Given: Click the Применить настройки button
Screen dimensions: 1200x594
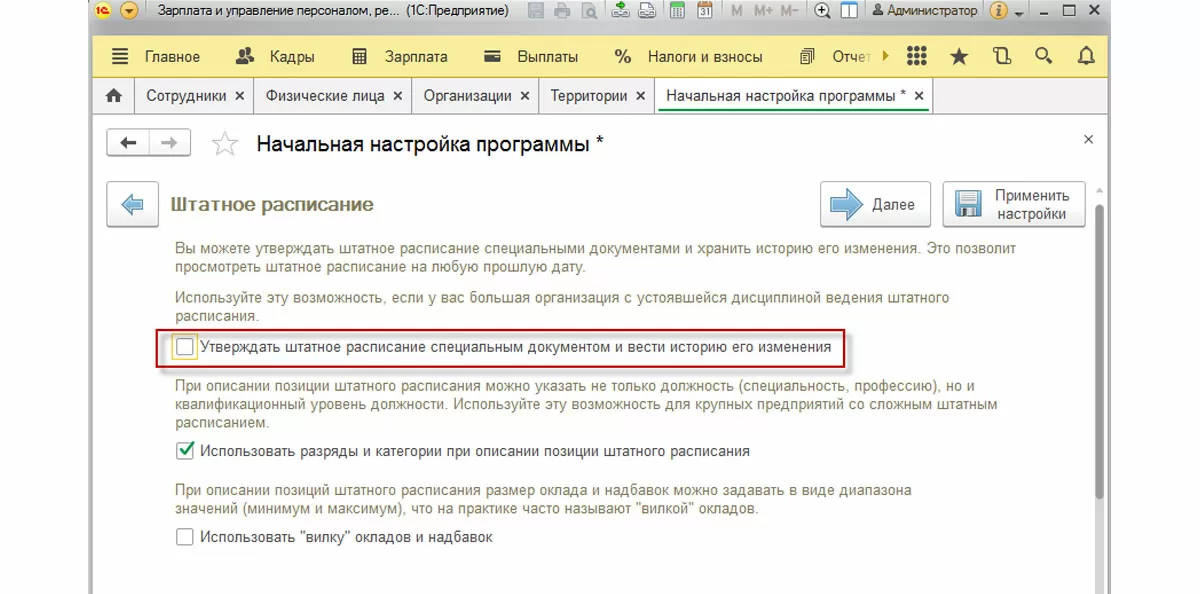Looking at the screenshot, I should pyautogui.click(x=1014, y=204).
